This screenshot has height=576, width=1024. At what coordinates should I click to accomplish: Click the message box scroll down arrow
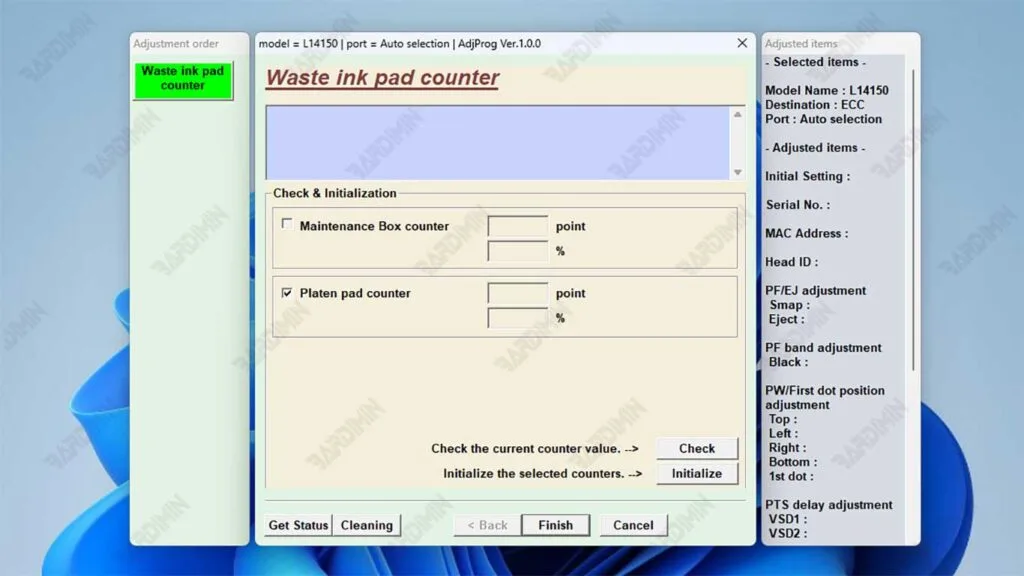737,172
